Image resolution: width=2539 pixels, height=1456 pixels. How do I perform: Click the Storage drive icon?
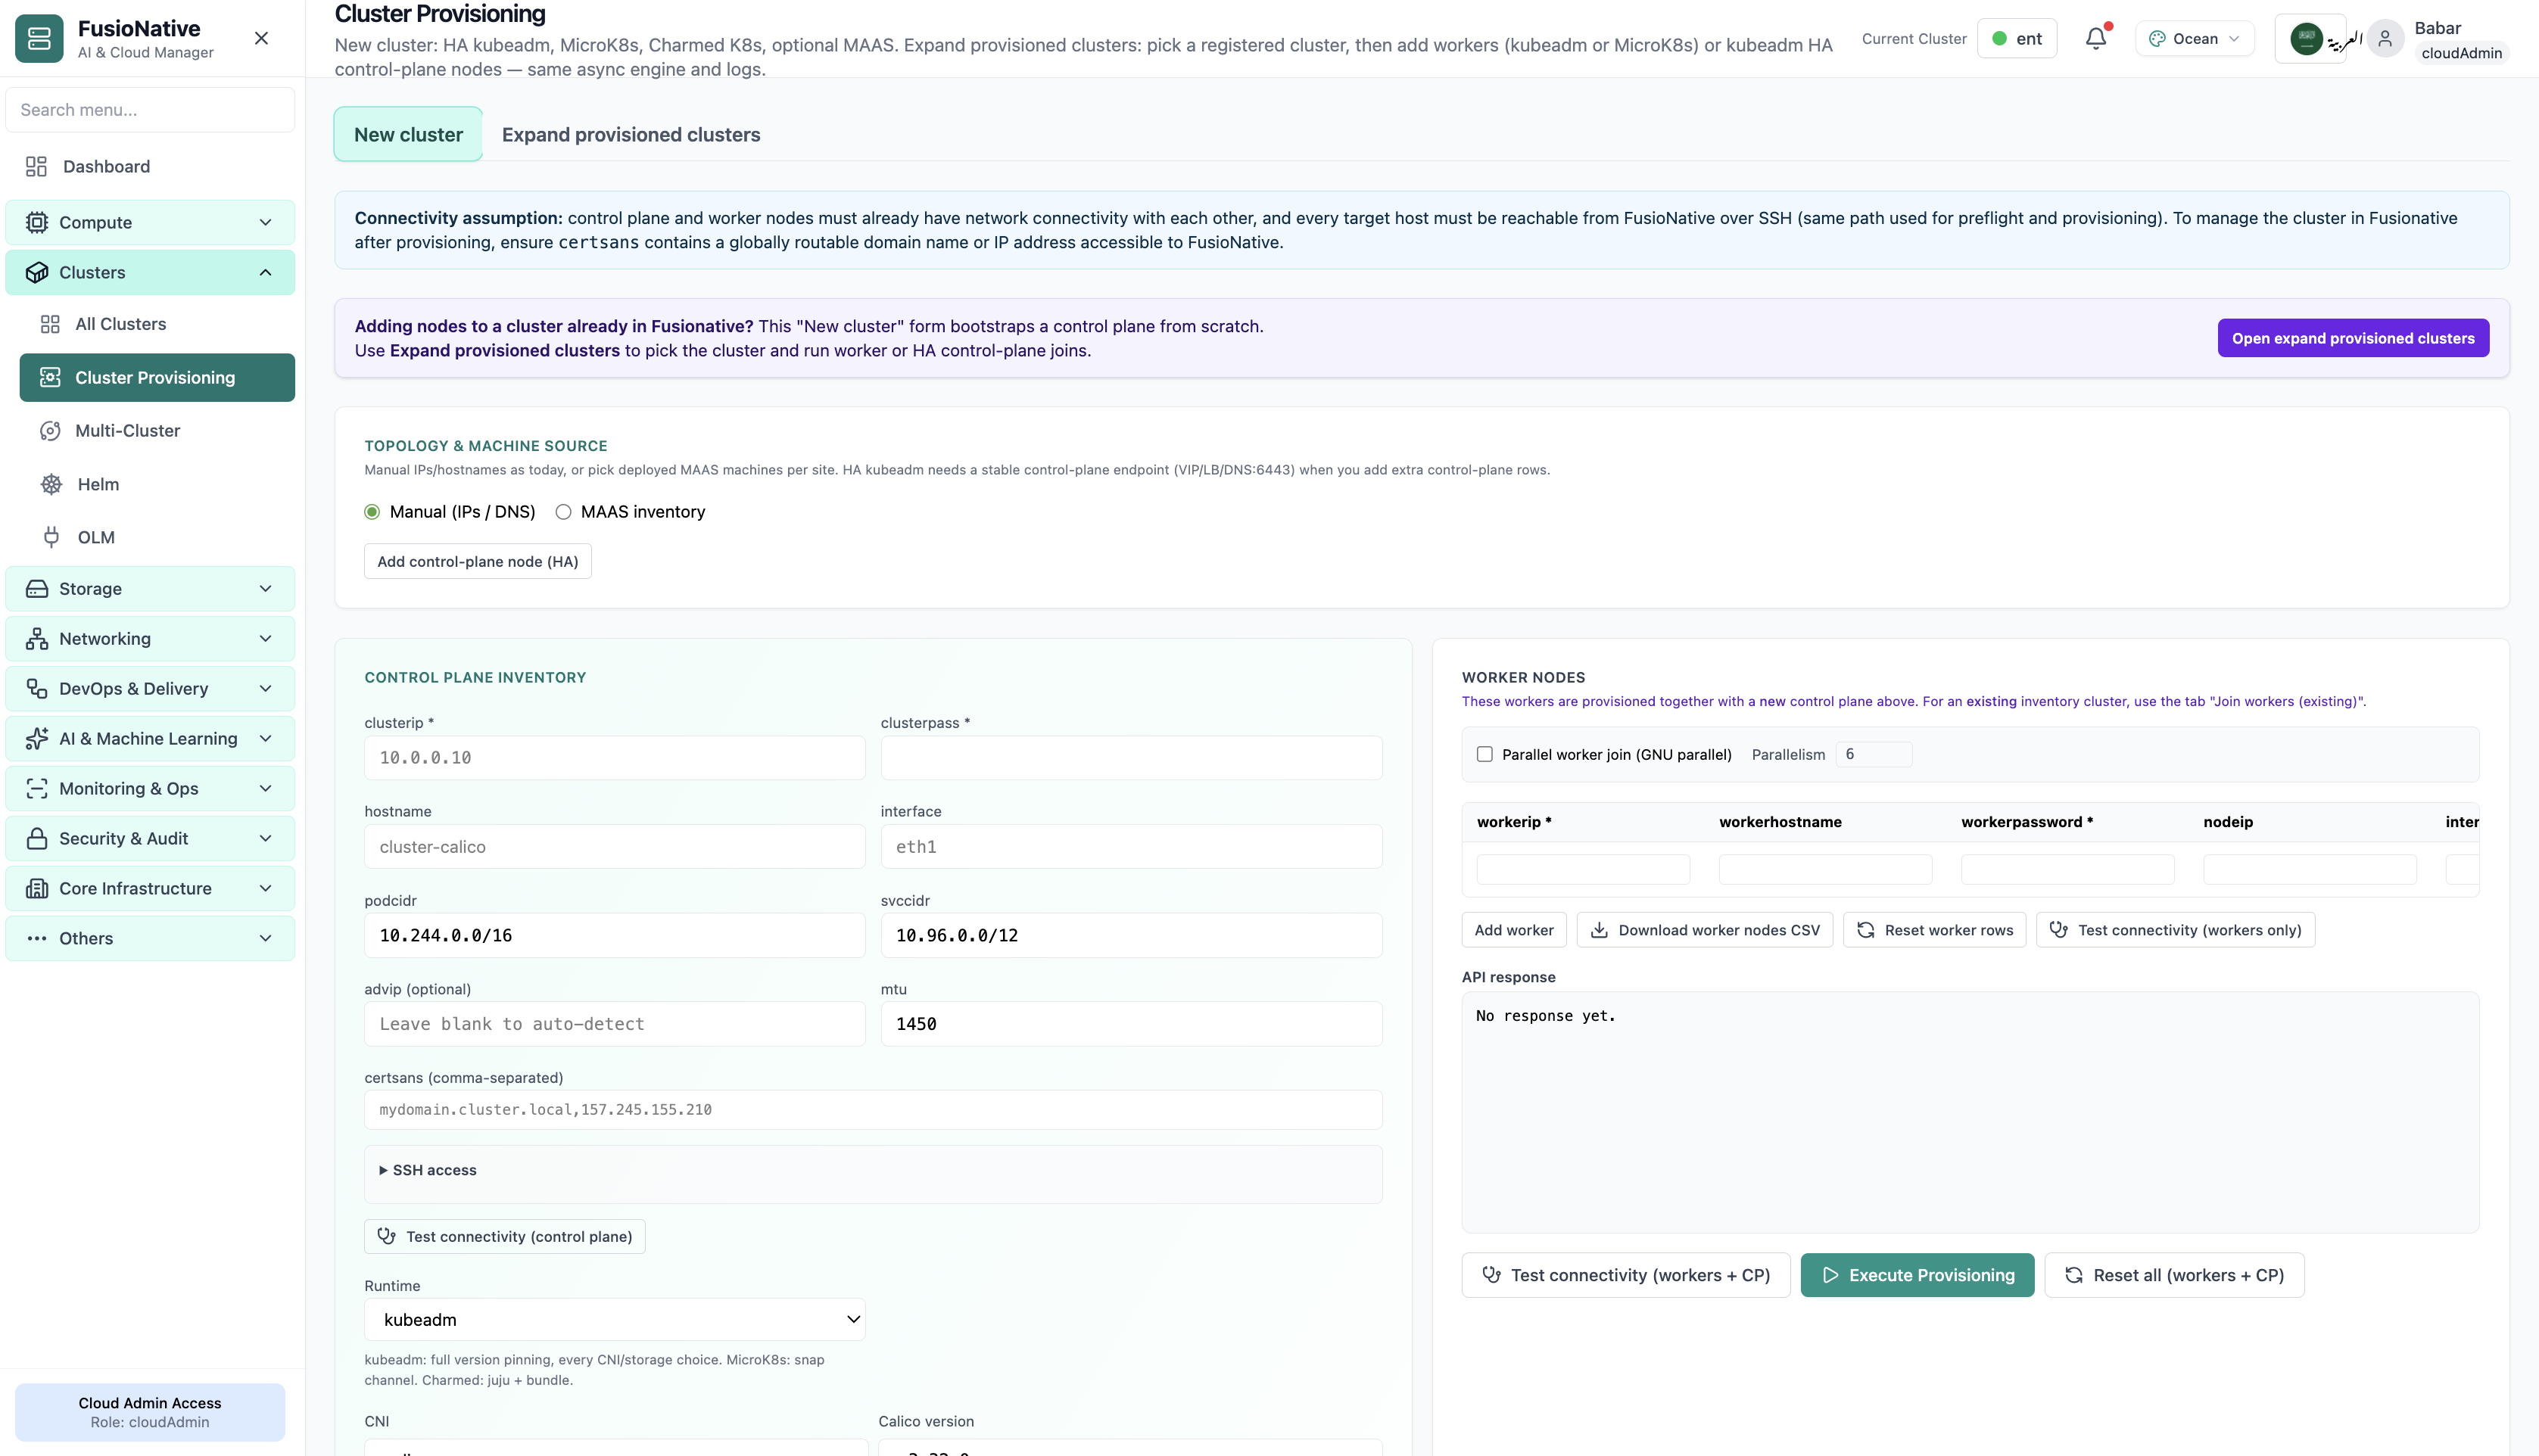click(x=37, y=588)
